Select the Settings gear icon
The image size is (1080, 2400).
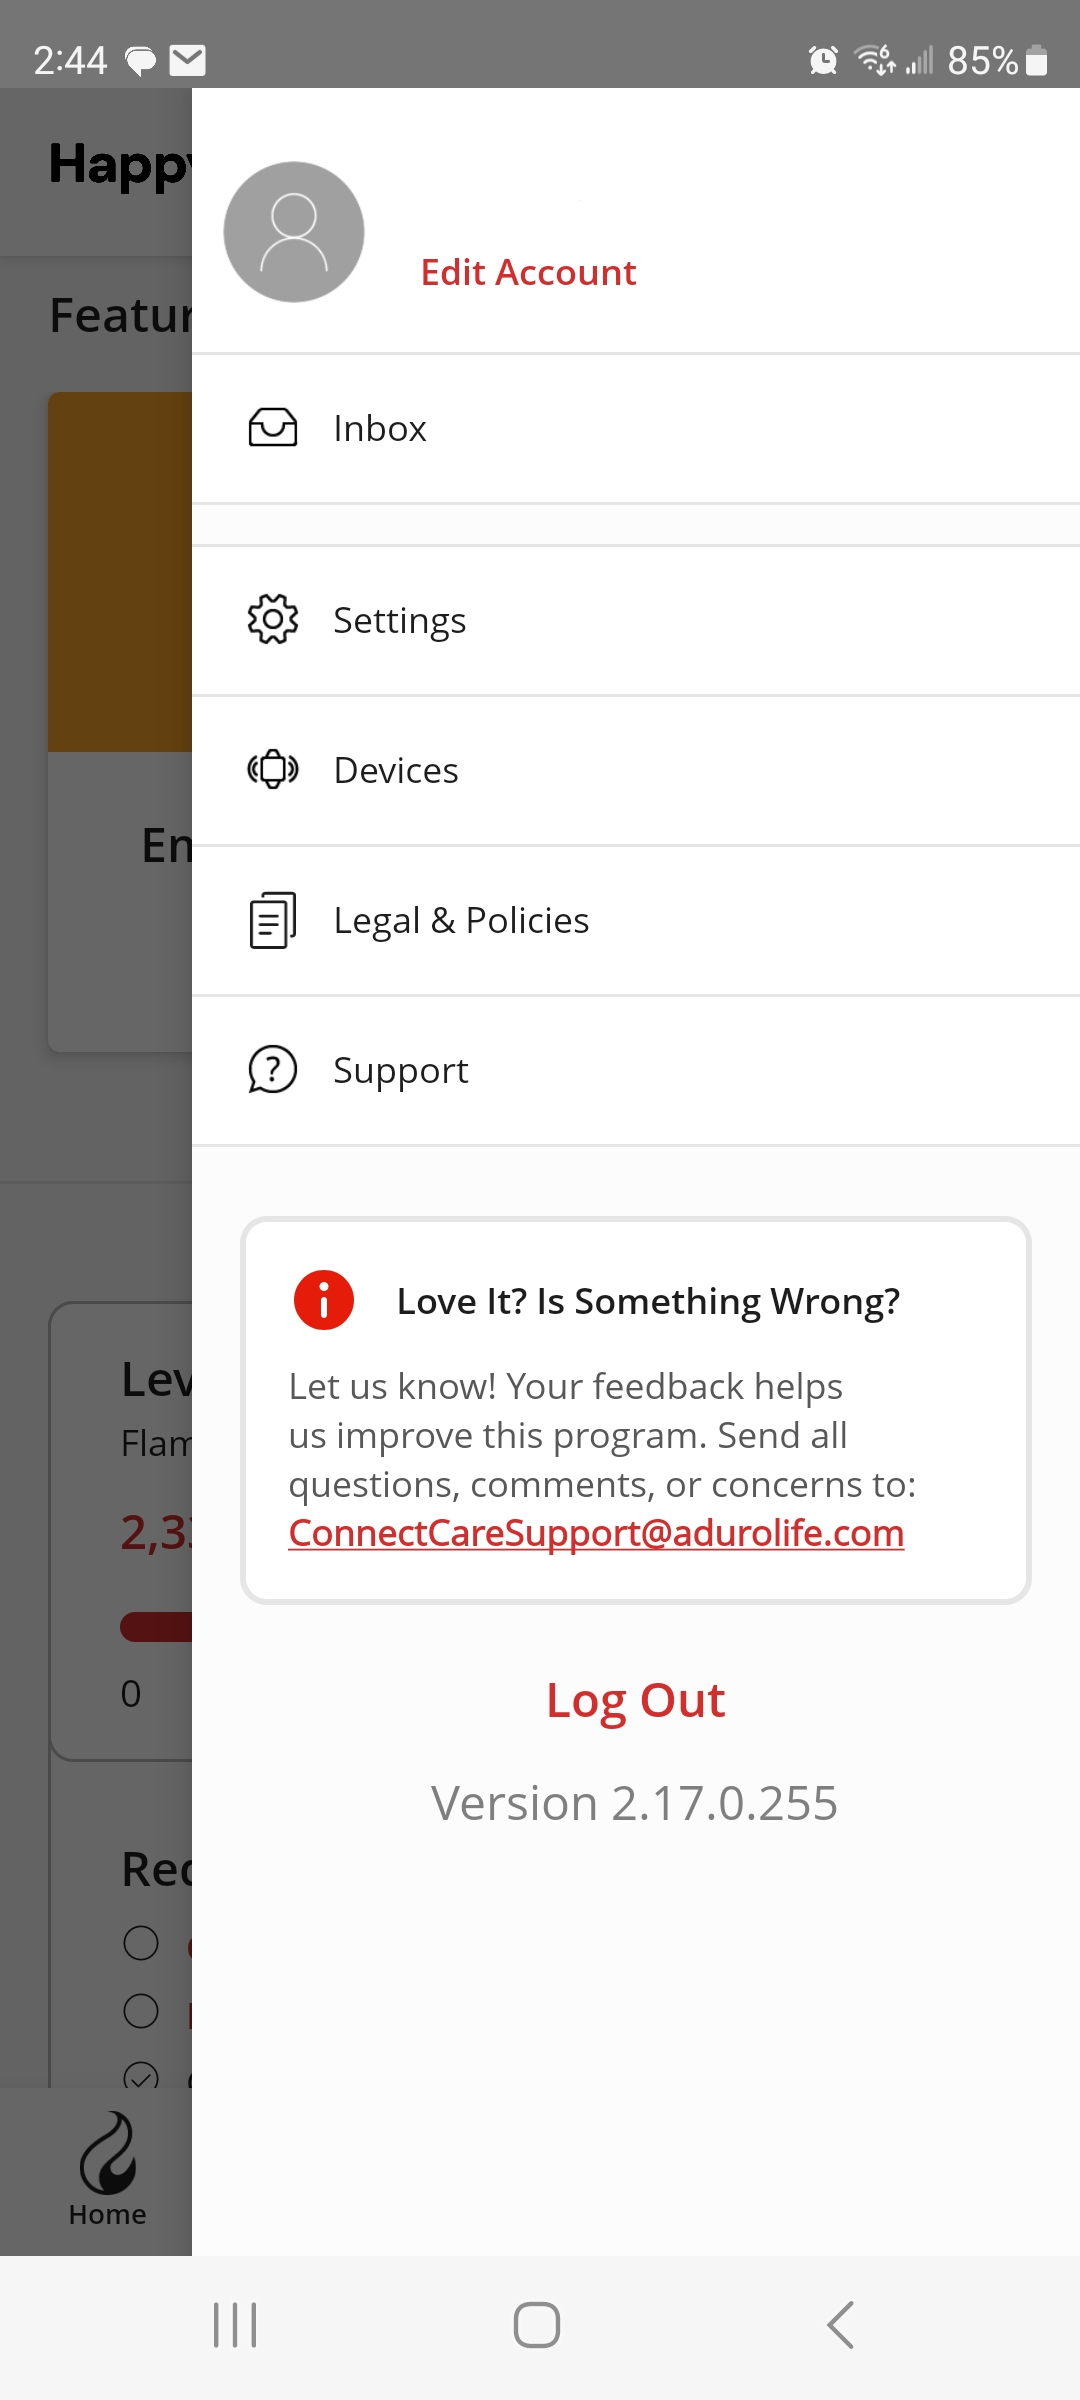point(273,620)
